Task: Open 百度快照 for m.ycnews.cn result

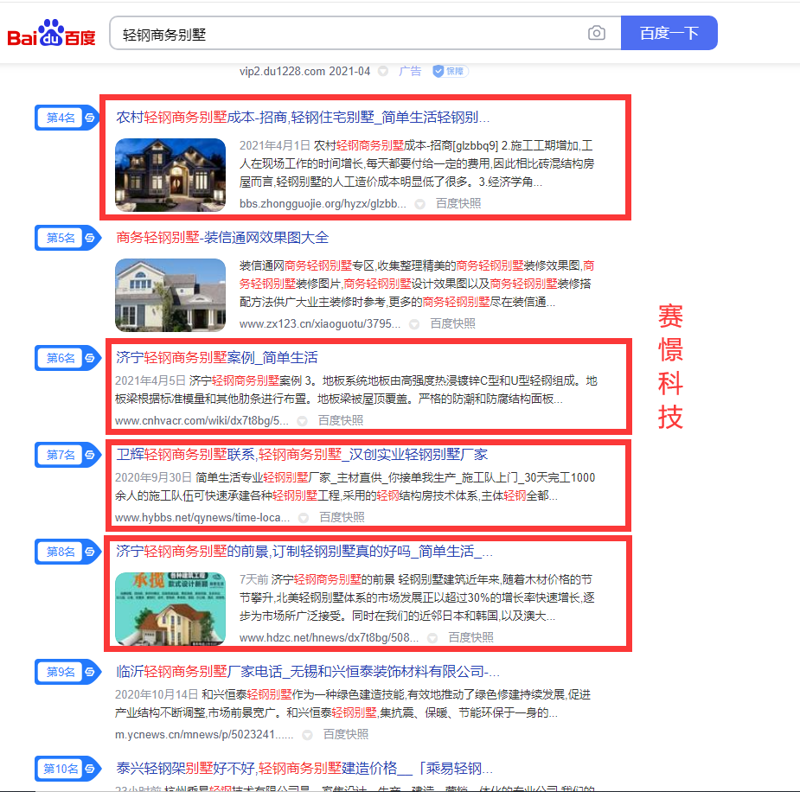Action: tap(345, 734)
